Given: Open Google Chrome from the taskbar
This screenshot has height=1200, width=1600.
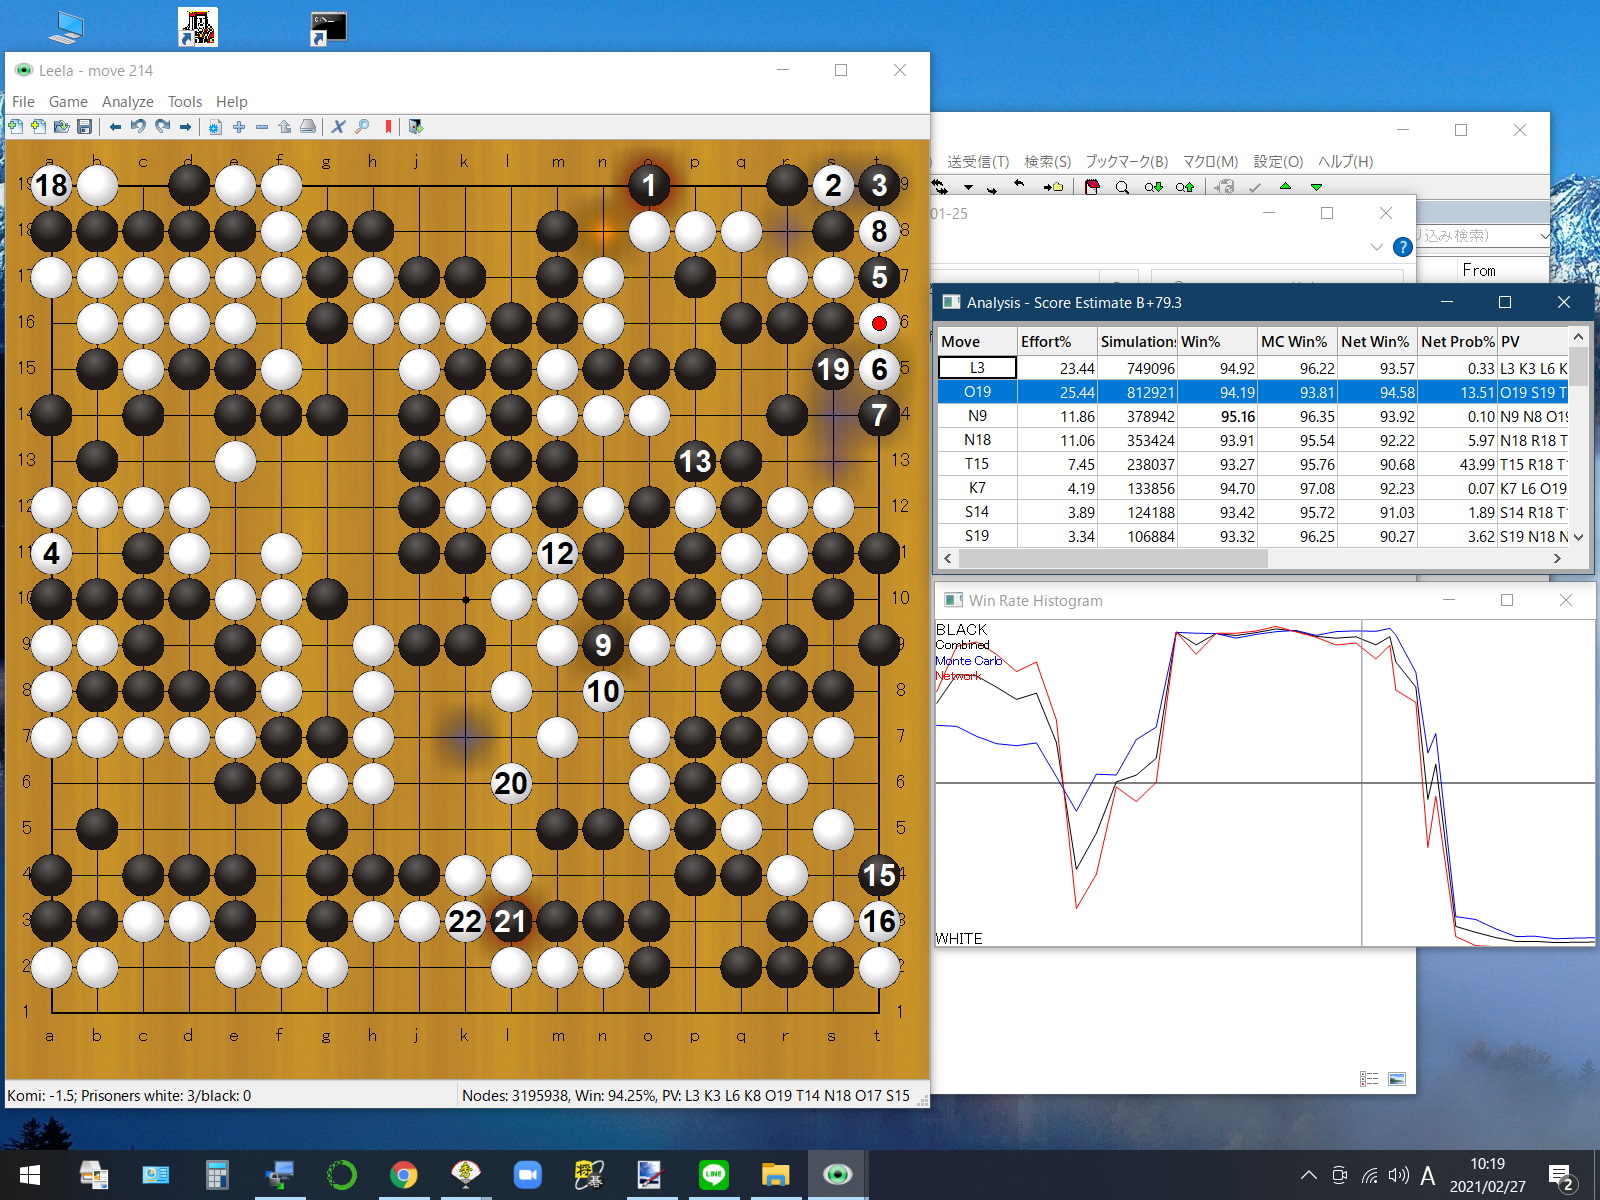Looking at the screenshot, I should pyautogui.click(x=403, y=1175).
